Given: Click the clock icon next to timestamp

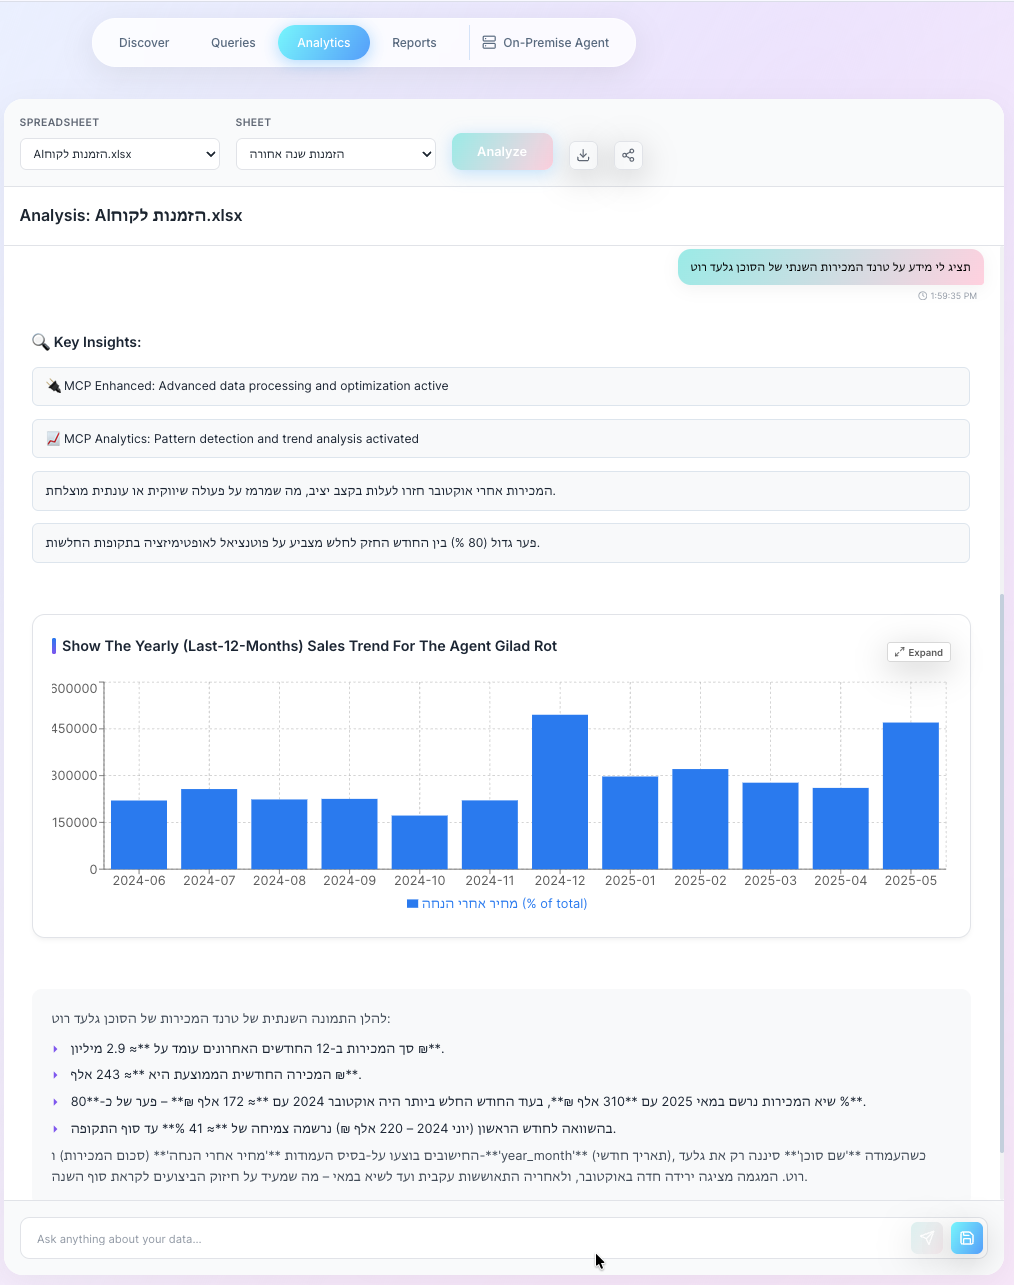Looking at the screenshot, I should pos(922,296).
